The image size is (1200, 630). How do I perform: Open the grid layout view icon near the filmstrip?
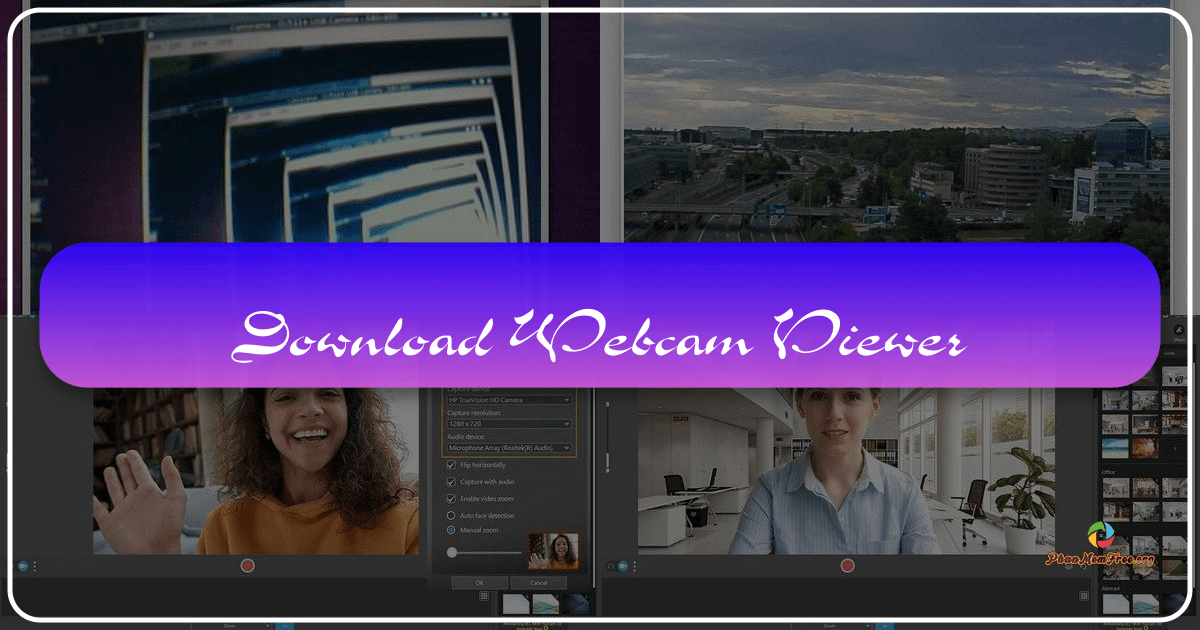(483, 597)
